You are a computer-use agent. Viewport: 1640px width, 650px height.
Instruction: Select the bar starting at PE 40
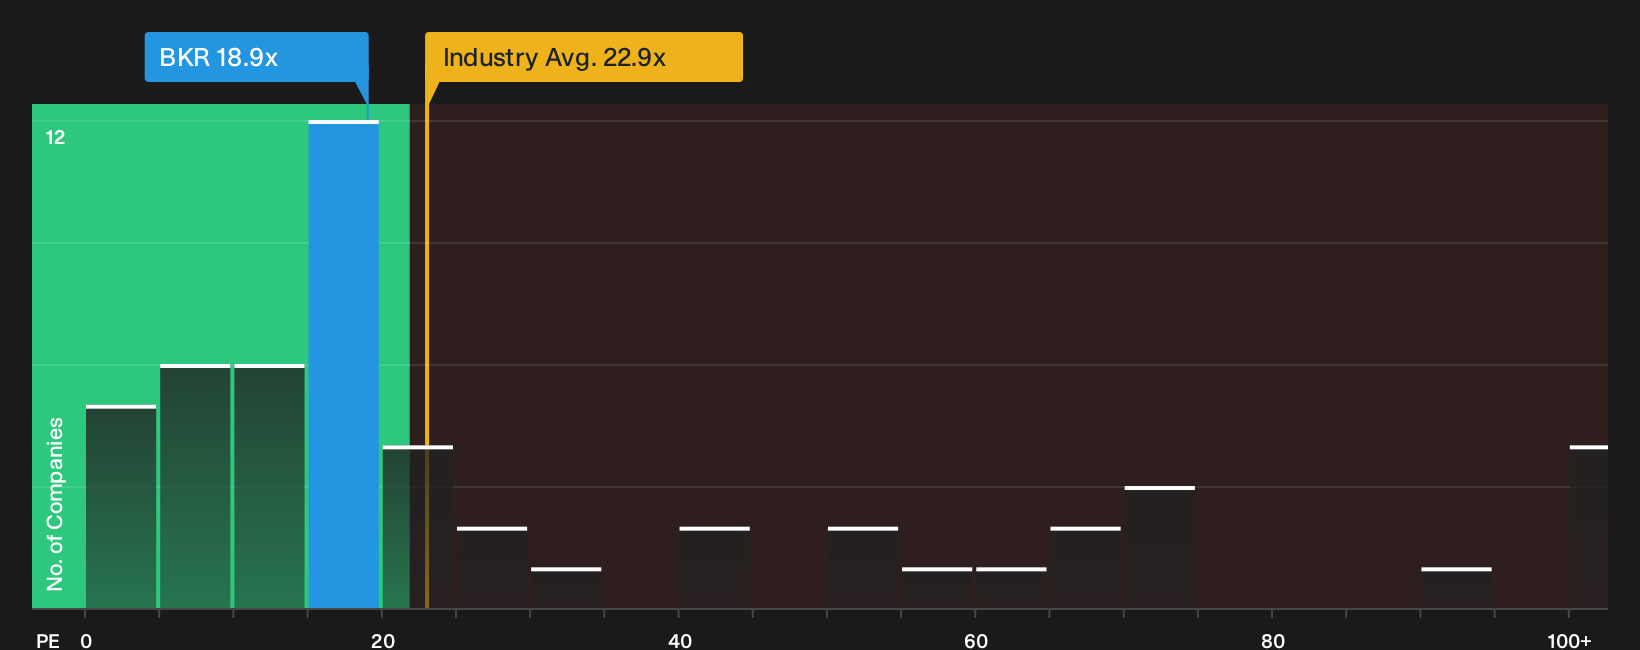pyautogui.click(x=715, y=567)
